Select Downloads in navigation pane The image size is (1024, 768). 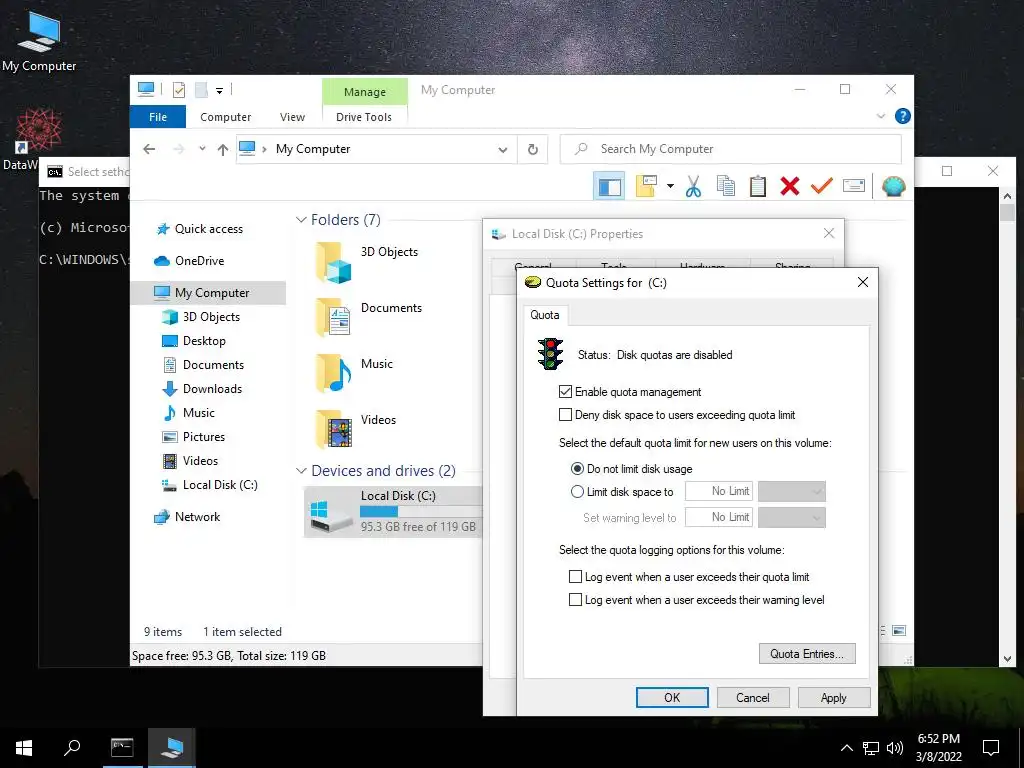(x=212, y=389)
